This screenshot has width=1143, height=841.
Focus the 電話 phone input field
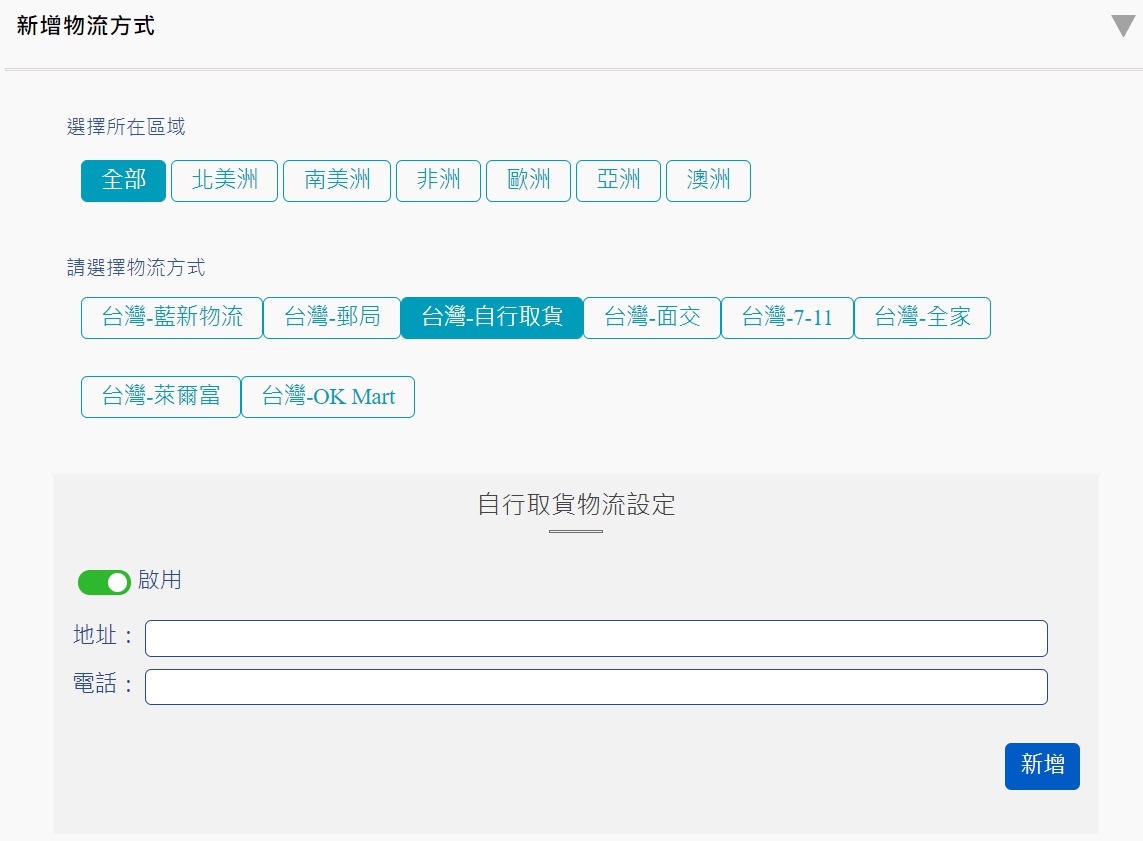tap(596, 687)
